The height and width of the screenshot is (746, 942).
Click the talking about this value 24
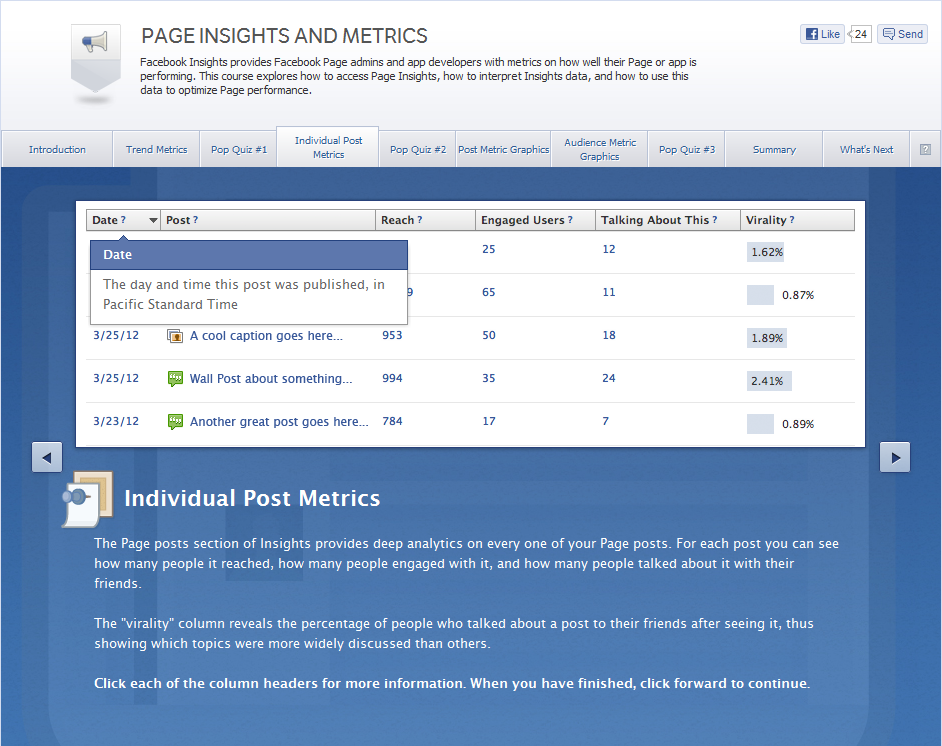coord(609,378)
